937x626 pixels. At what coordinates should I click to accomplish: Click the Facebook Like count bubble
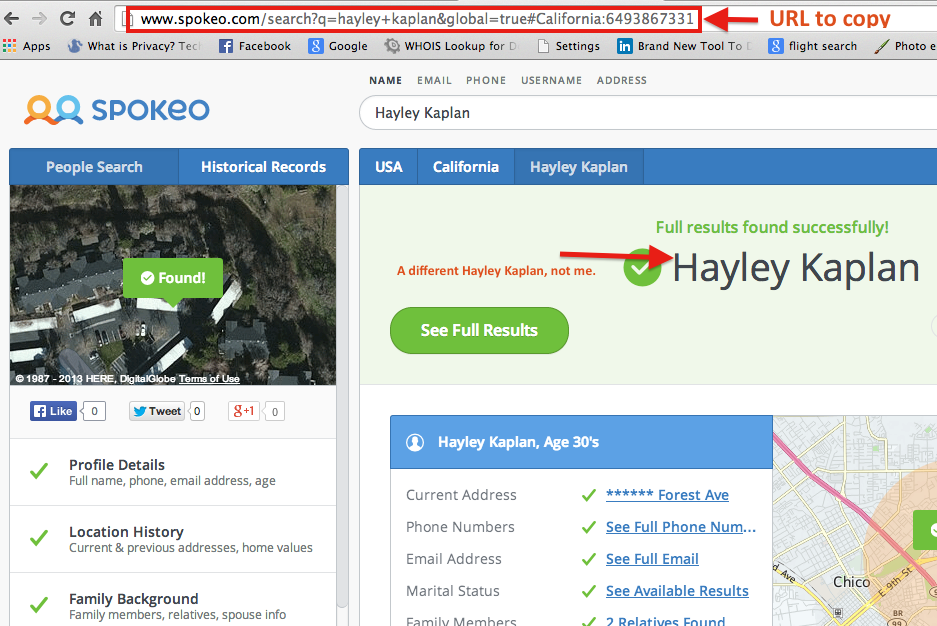pyautogui.click(x=94, y=411)
